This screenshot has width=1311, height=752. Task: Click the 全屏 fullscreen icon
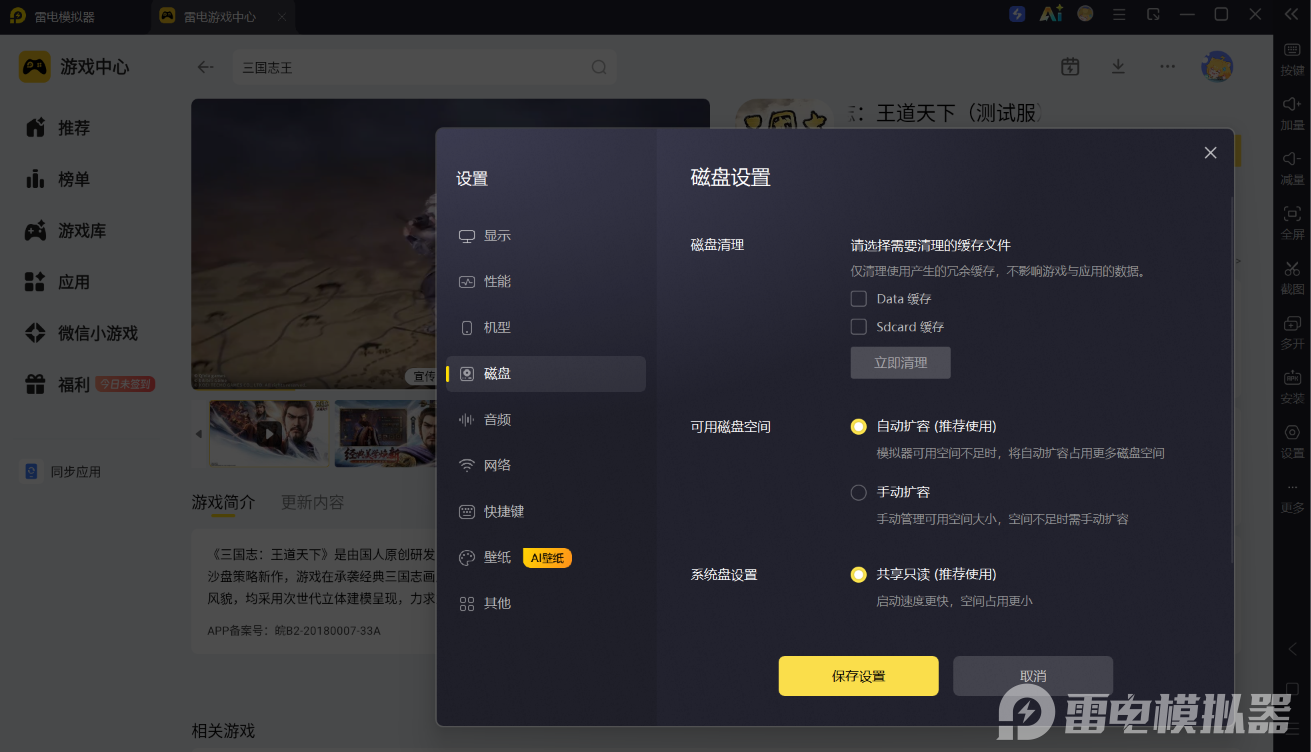pos(1292,223)
